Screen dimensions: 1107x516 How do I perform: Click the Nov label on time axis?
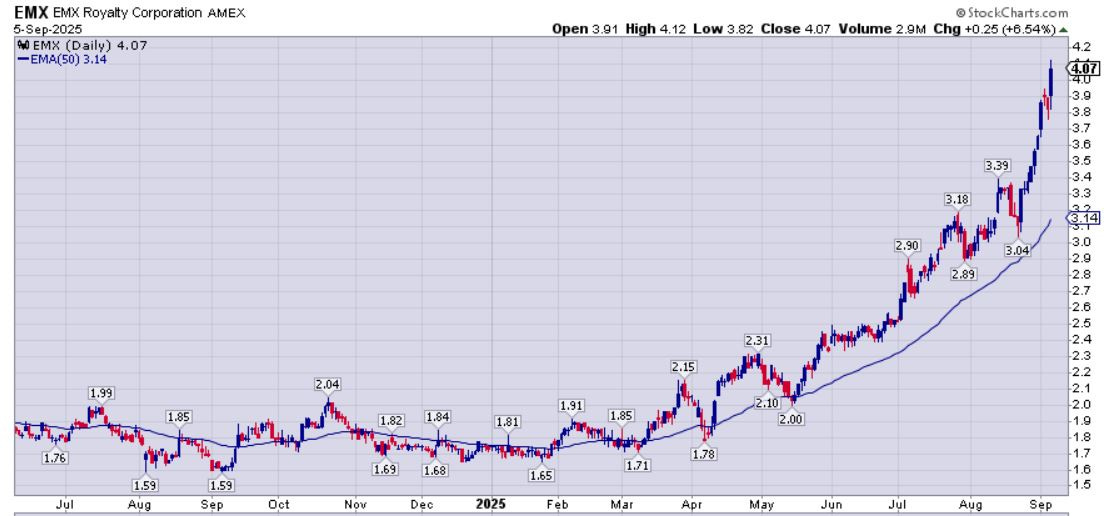356,505
